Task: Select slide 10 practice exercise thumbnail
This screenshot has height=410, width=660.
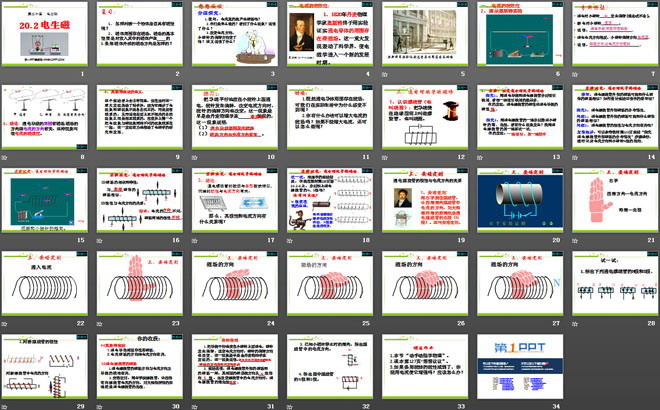Action: click(235, 117)
